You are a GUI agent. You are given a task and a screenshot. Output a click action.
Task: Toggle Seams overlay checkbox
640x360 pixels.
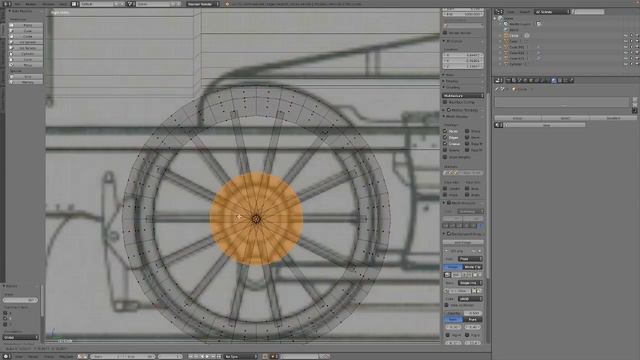(x=445, y=150)
